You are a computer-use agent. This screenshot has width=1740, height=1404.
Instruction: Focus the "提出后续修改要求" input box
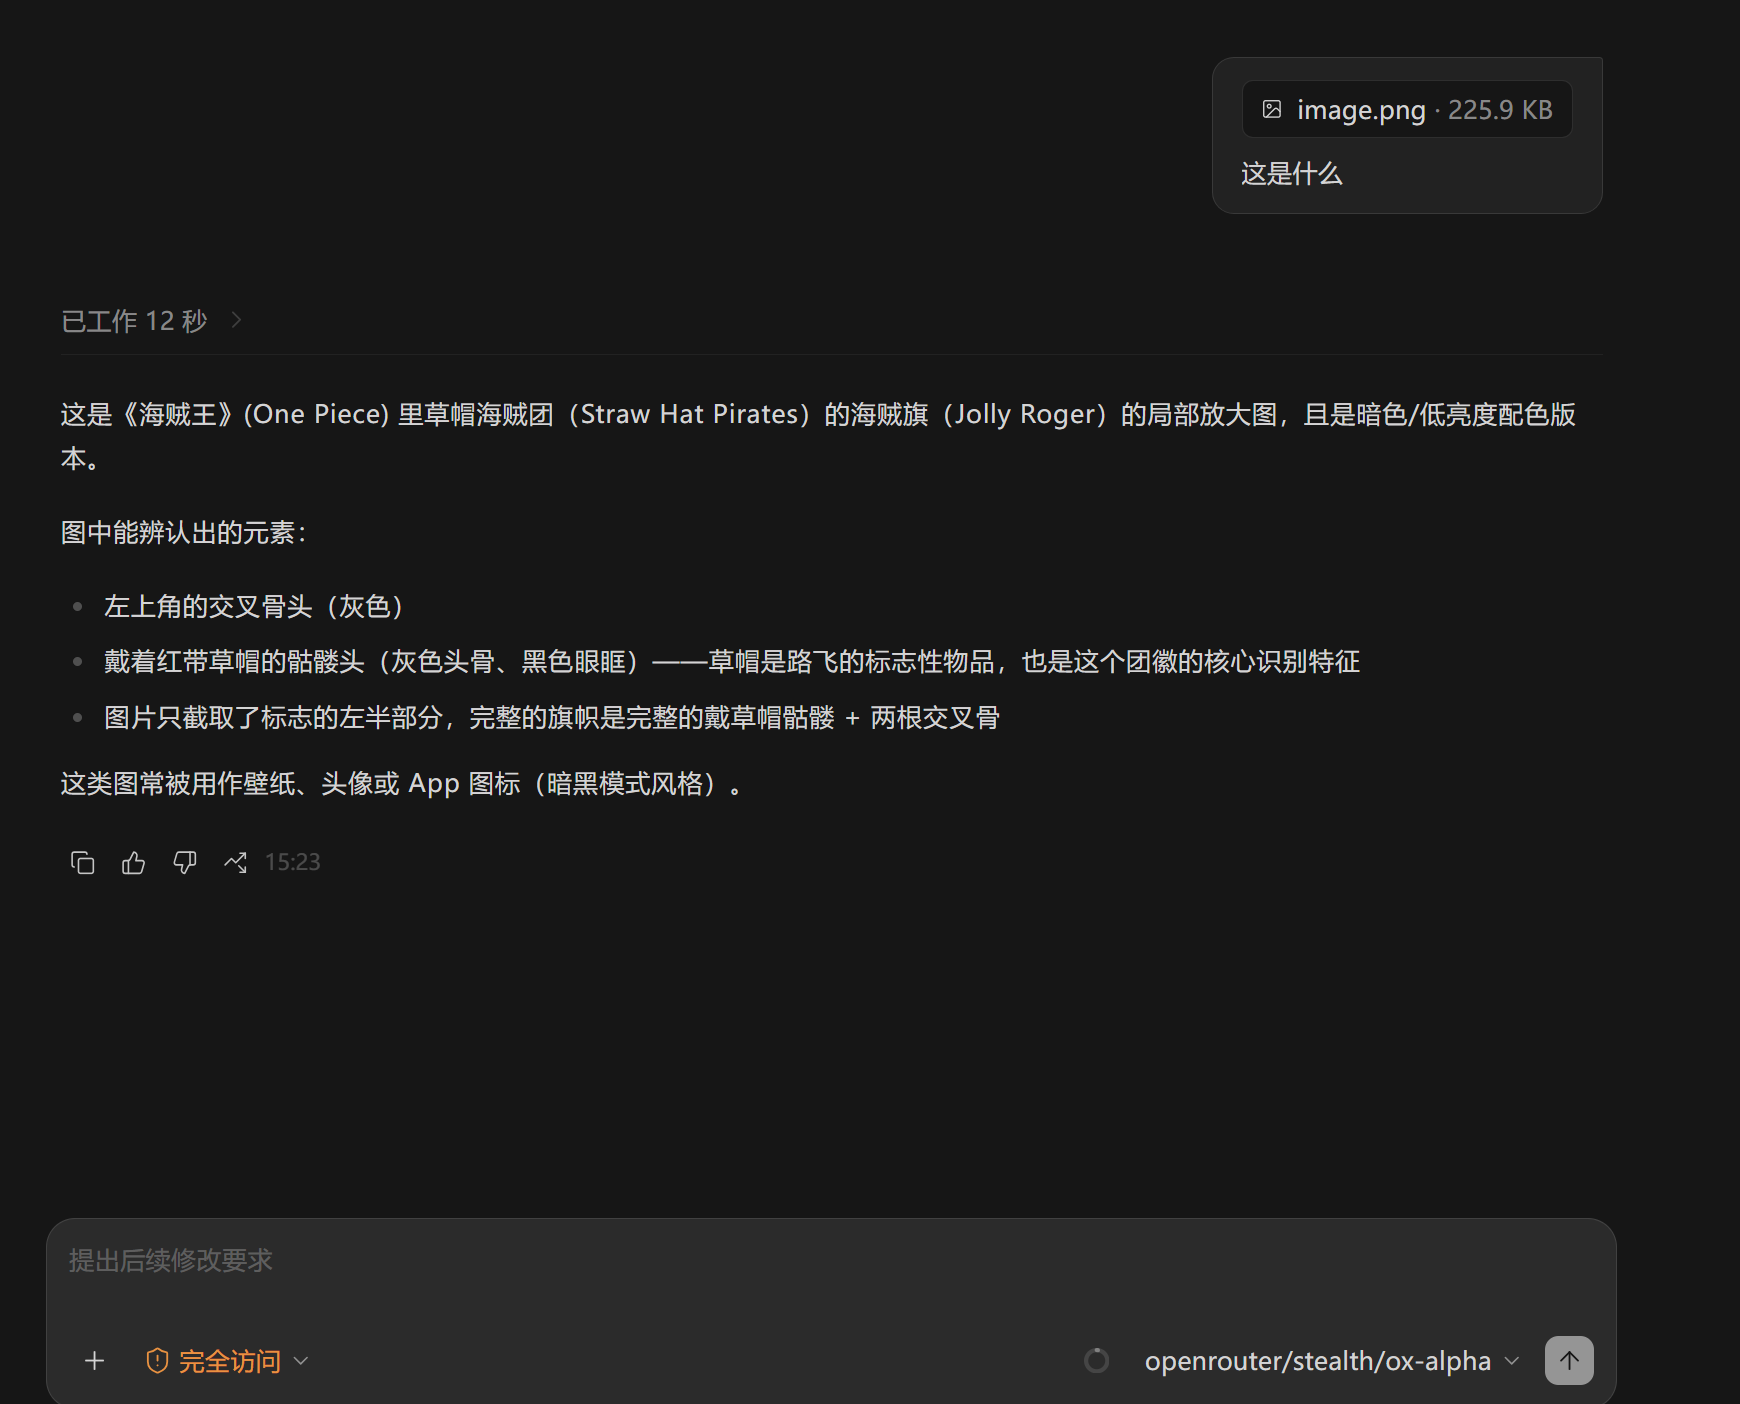[x=830, y=1262]
